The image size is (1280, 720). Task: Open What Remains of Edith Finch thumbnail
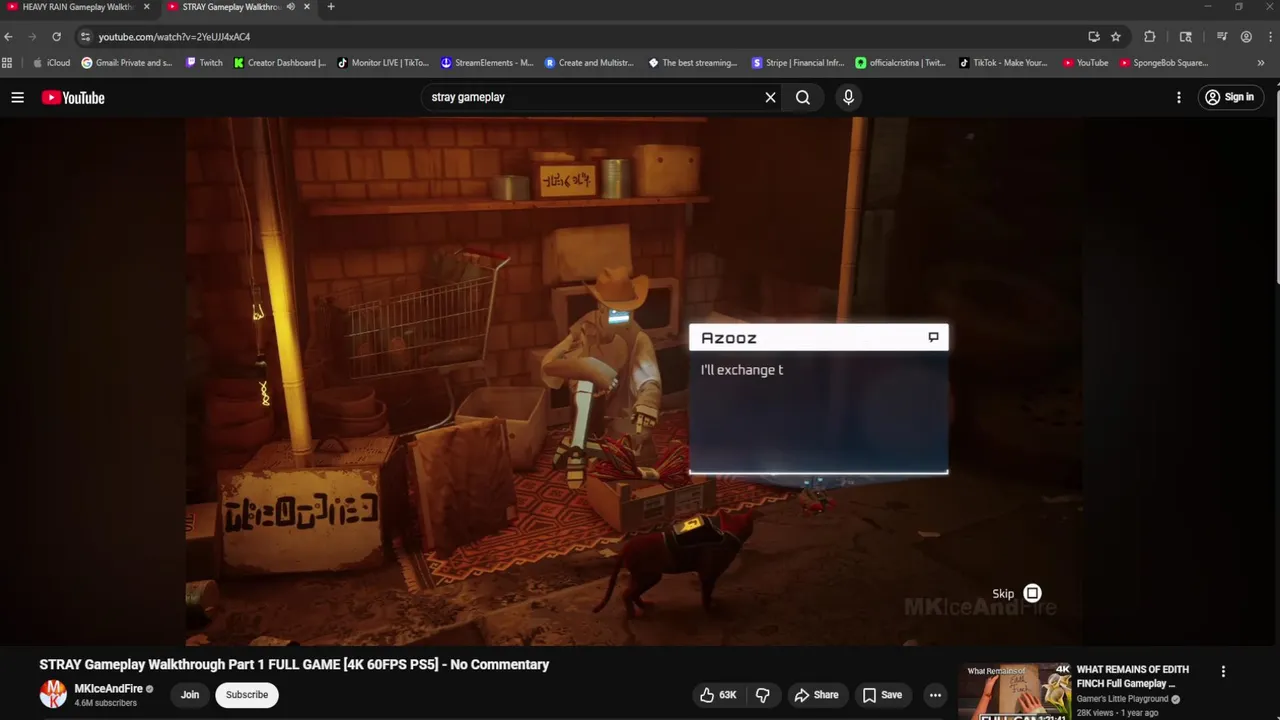pyautogui.click(x=1014, y=691)
